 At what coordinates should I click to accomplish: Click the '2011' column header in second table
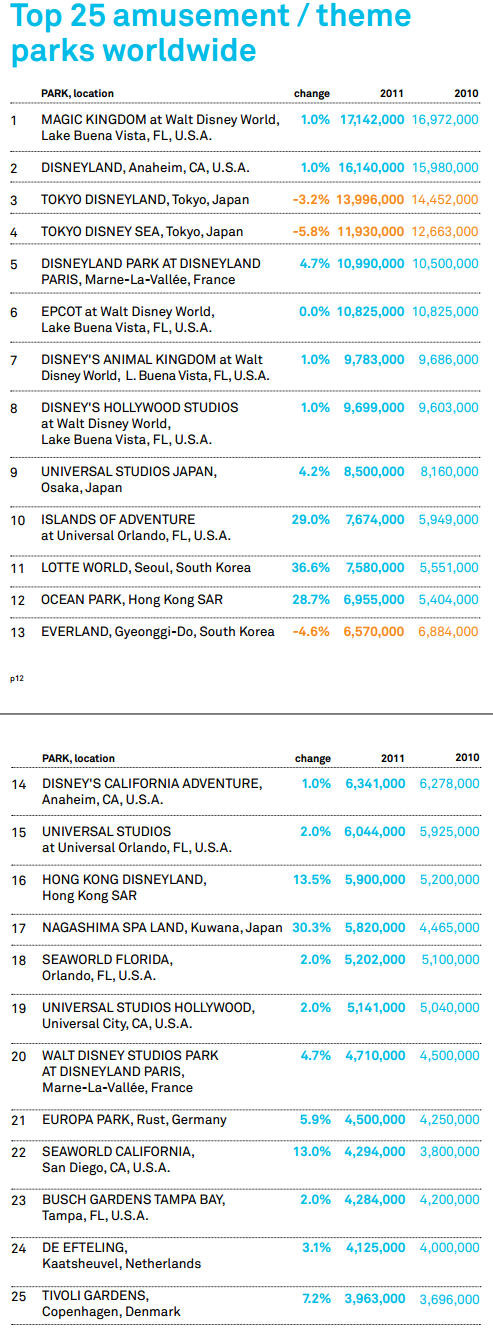[392, 759]
